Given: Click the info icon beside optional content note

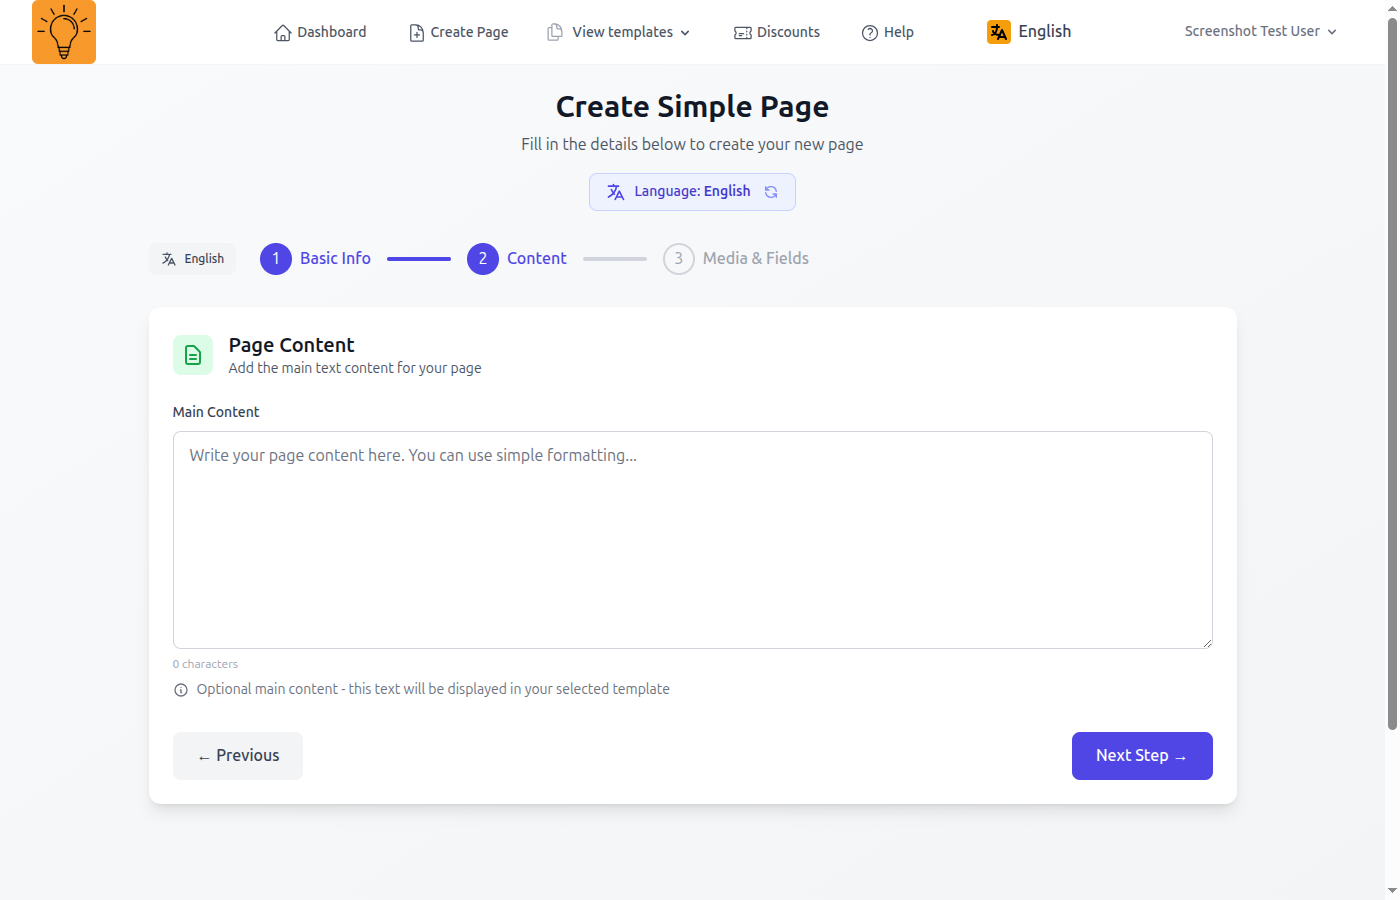Looking at the screenshot, I should [x=181, y=690].
